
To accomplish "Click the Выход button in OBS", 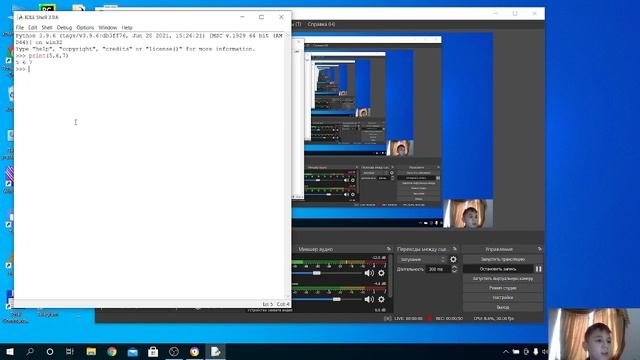I will click(503, 307).
